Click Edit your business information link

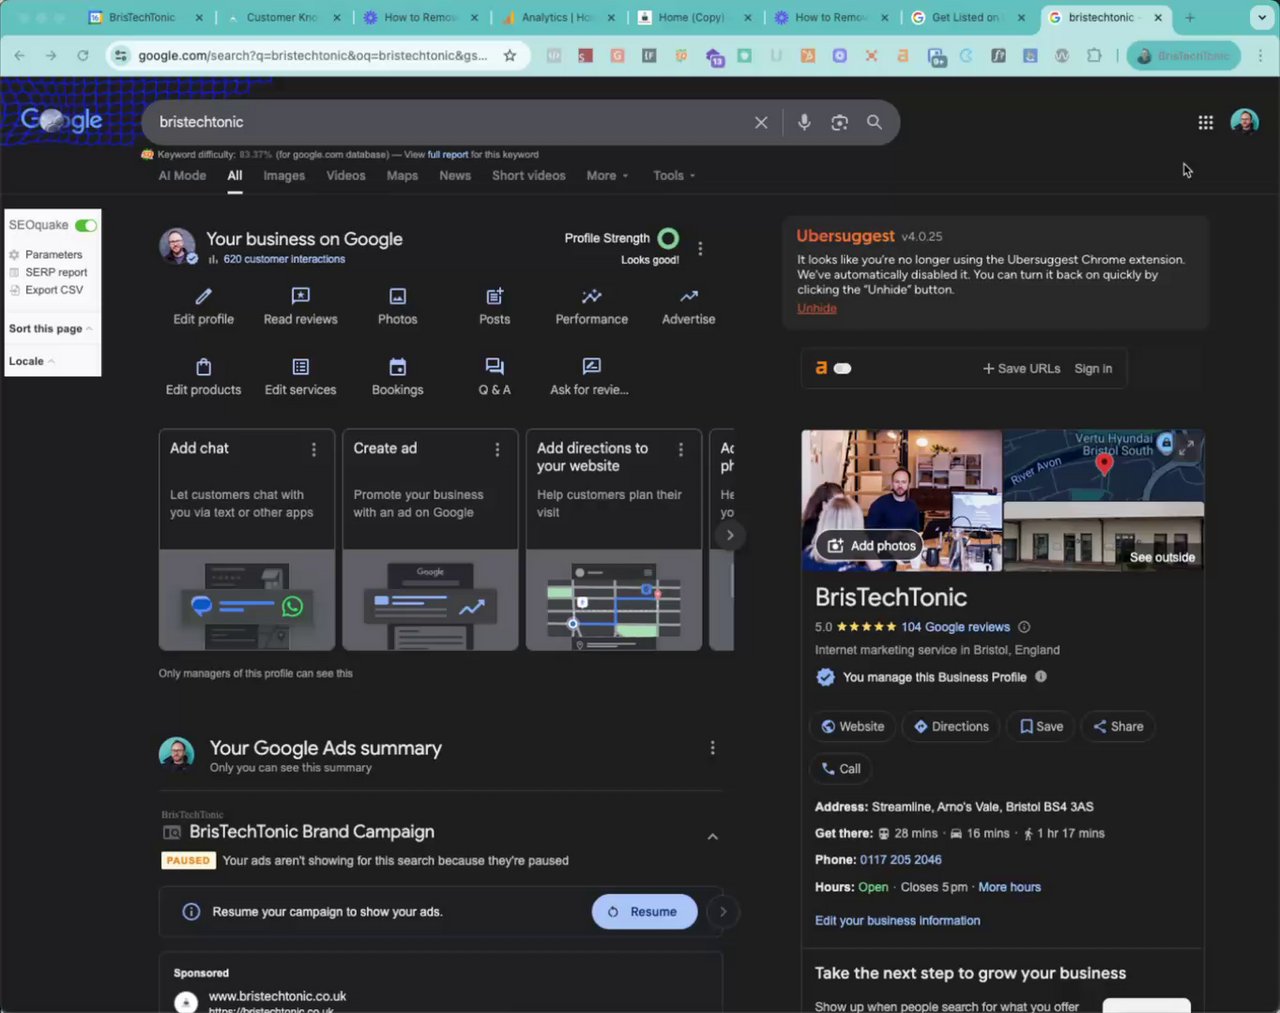897,921
